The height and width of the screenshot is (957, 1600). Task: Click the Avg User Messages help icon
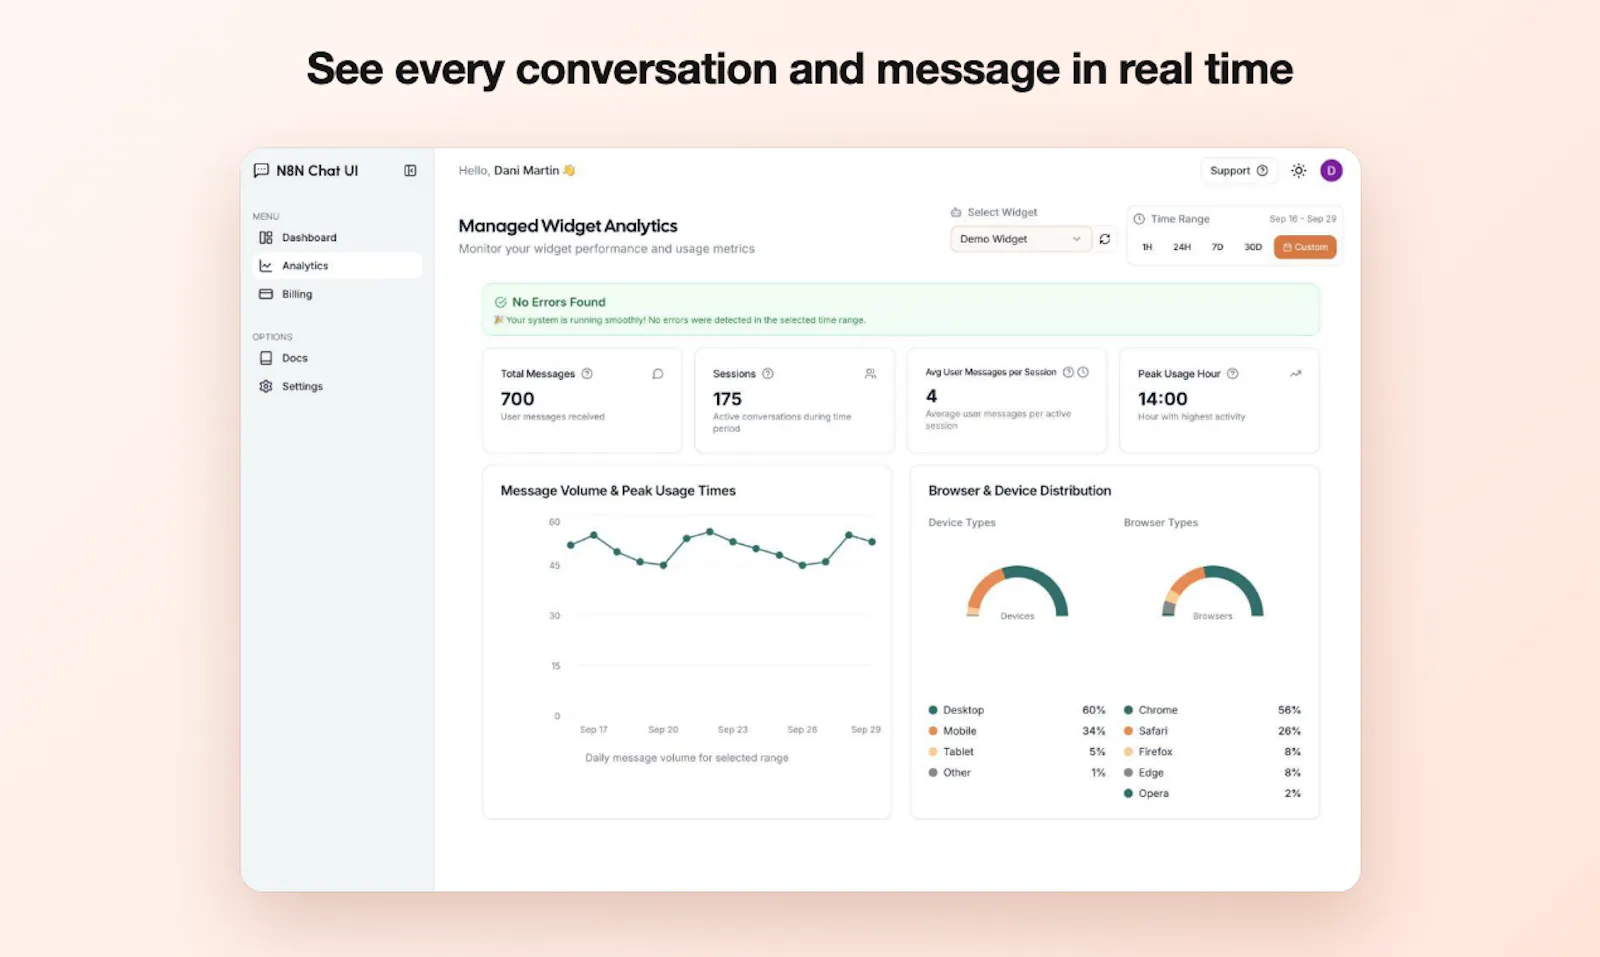click(x=1068, y=372)
